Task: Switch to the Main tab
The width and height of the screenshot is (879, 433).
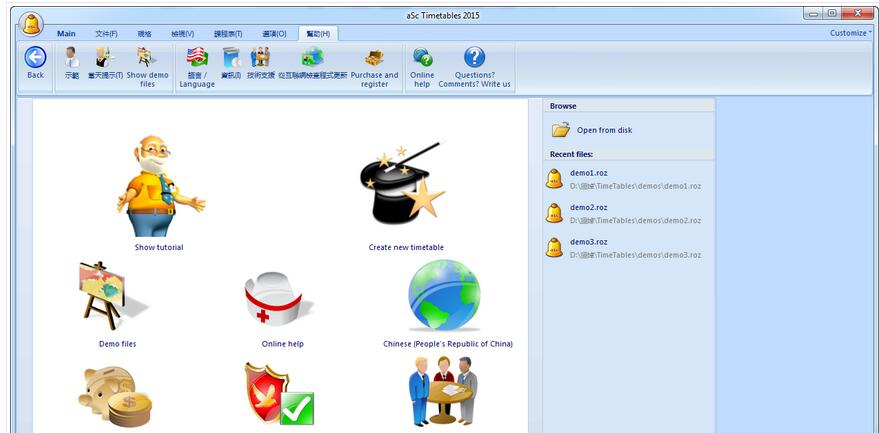Action: pyautogui.click(x=66, y=34)
